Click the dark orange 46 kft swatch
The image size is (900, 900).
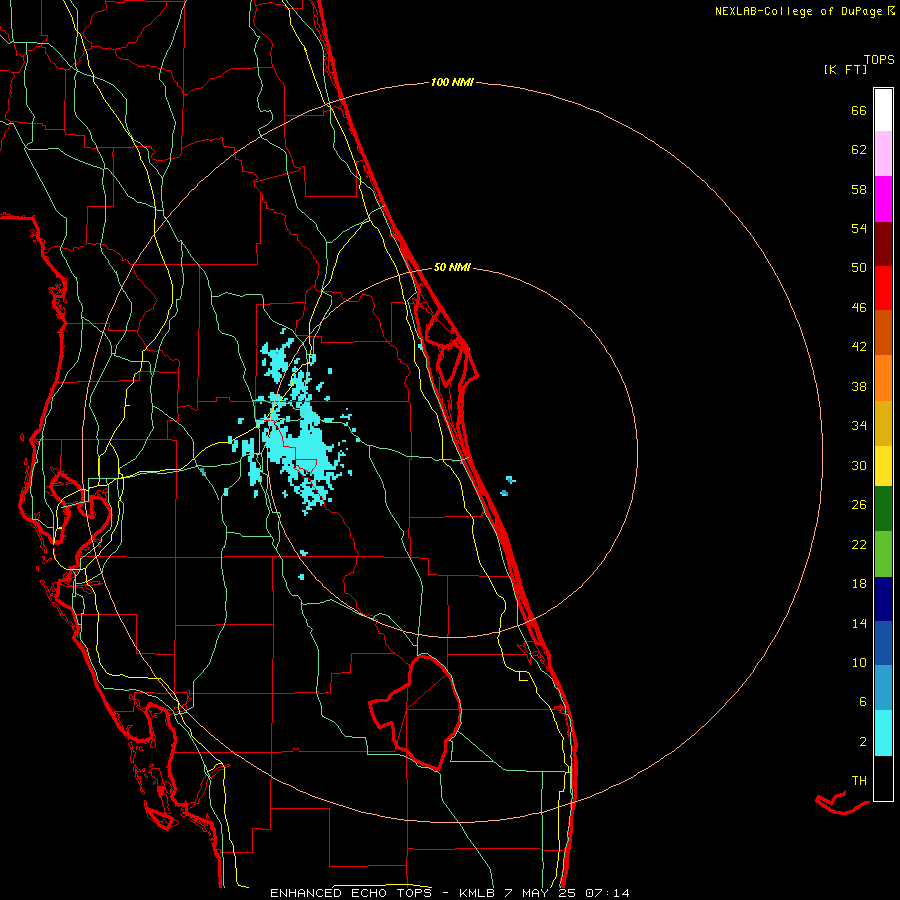(883, 333)
